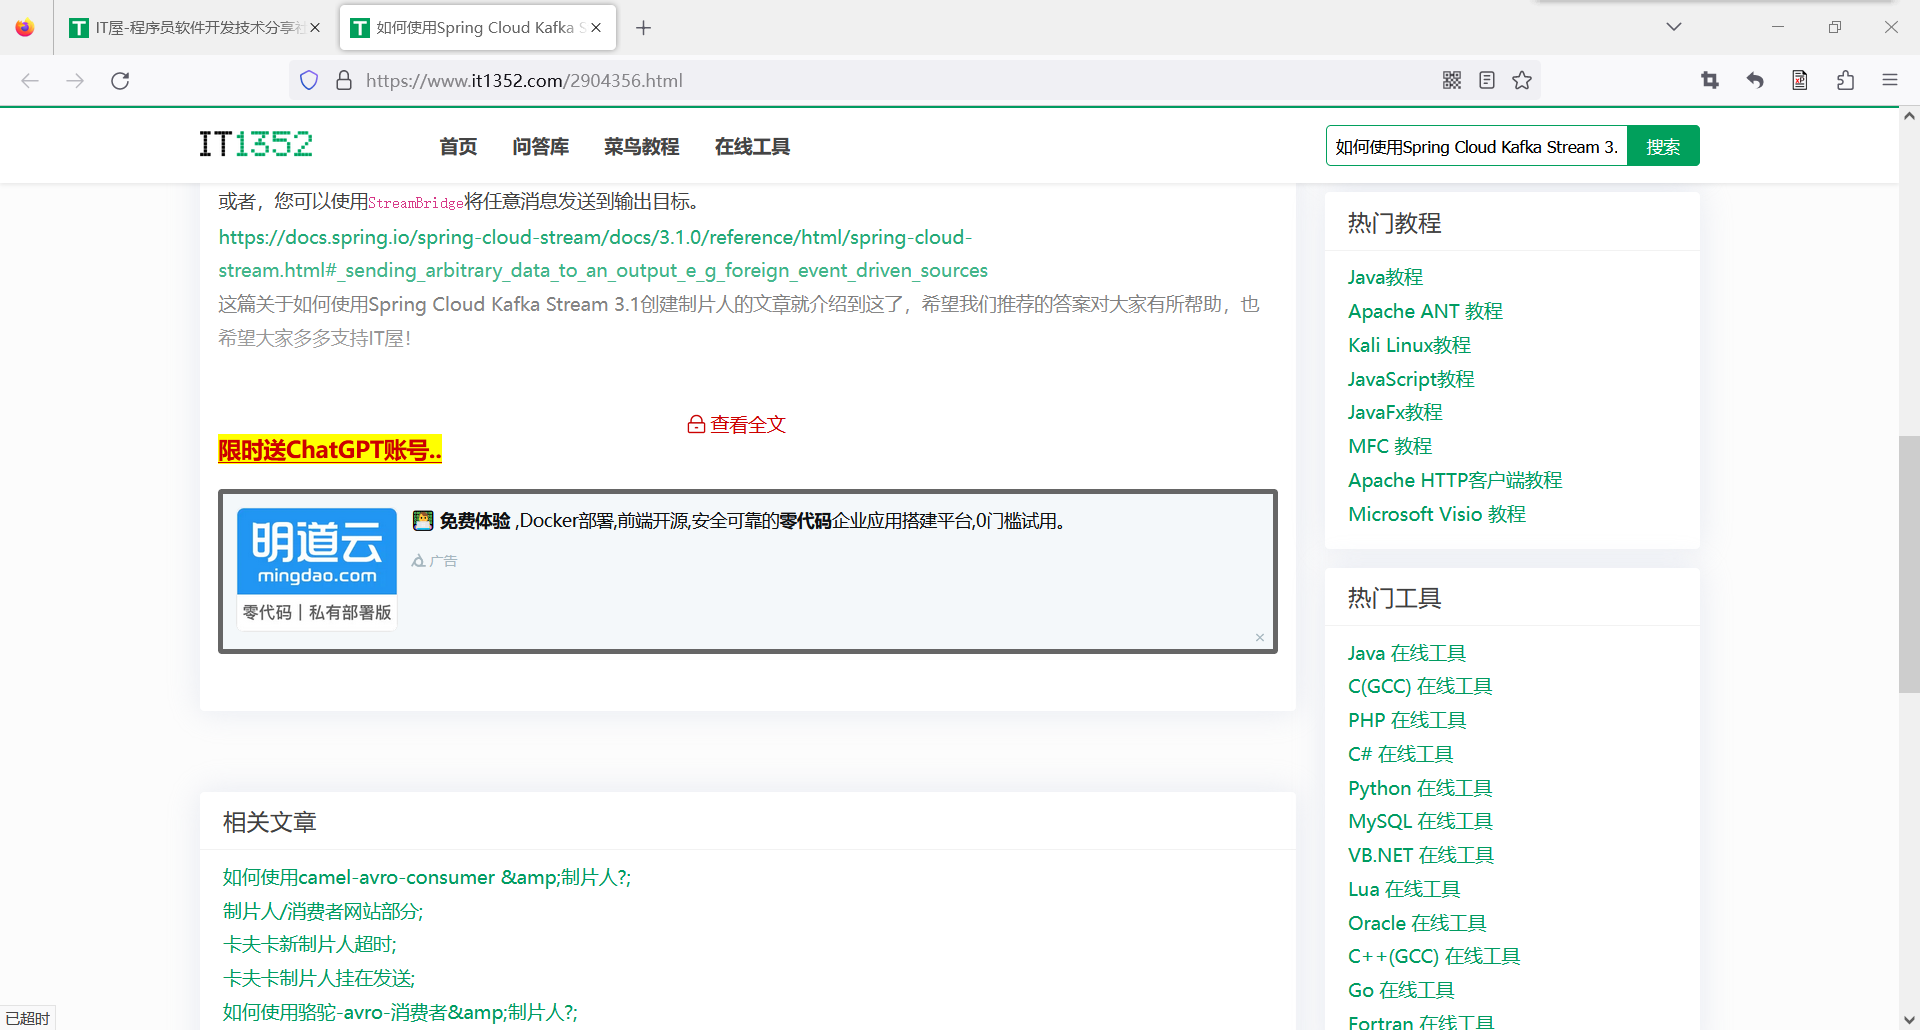Close the mingdao advertisement with x
This screenshot has width=1920, height=1030.
1260,637
